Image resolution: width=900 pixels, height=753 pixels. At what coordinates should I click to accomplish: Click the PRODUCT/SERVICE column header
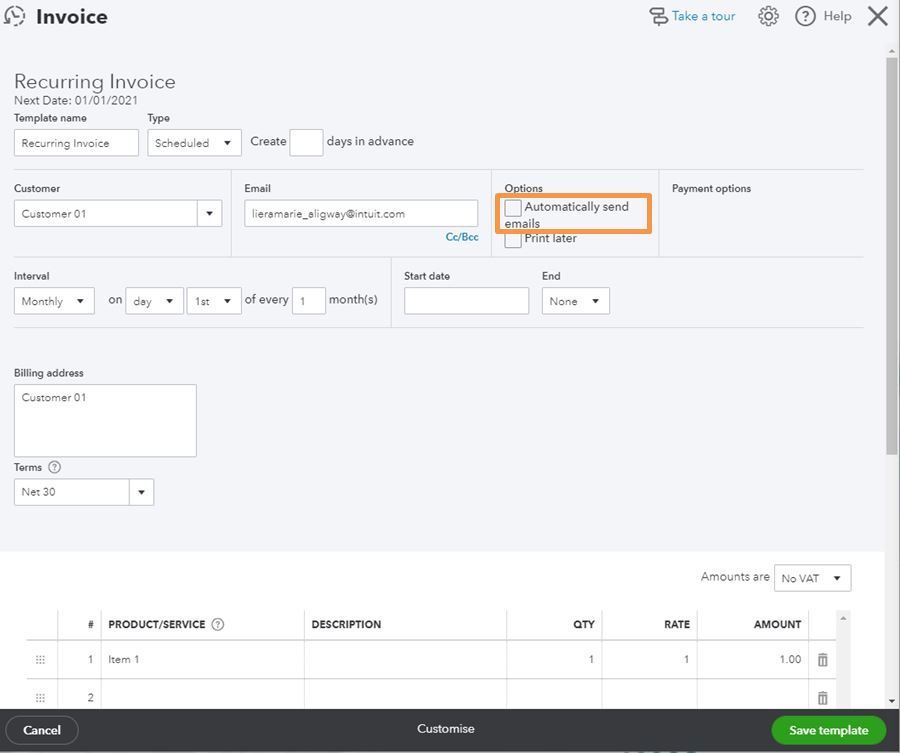[x=157, y=624]
